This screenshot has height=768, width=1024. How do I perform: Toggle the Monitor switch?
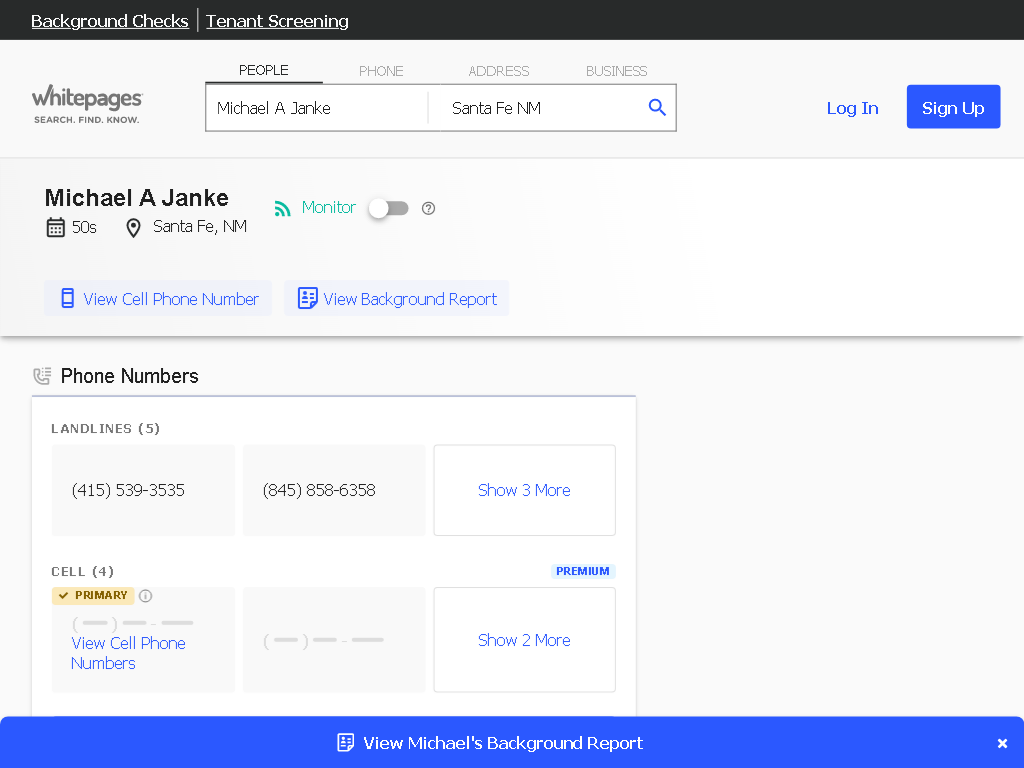389,208
